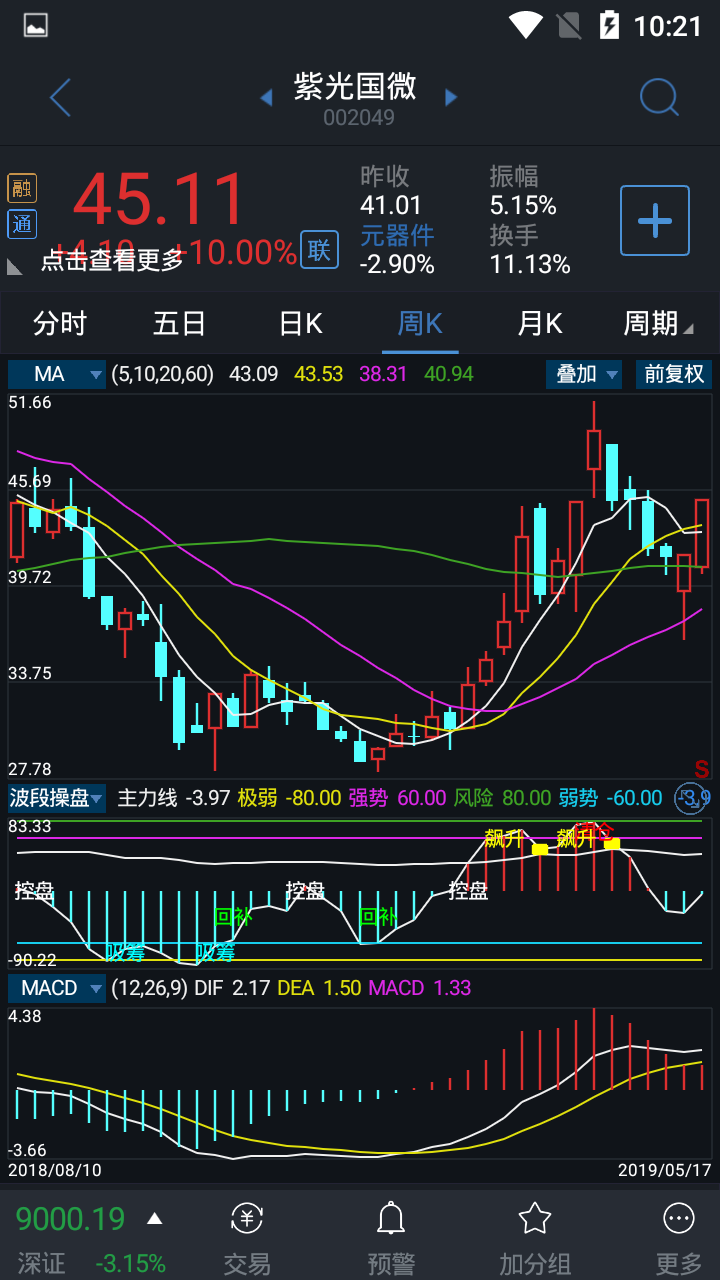The height and width of the screenshot is (1280, 720).
Task: Select the 周K tab
Action: tap(420, 323)
